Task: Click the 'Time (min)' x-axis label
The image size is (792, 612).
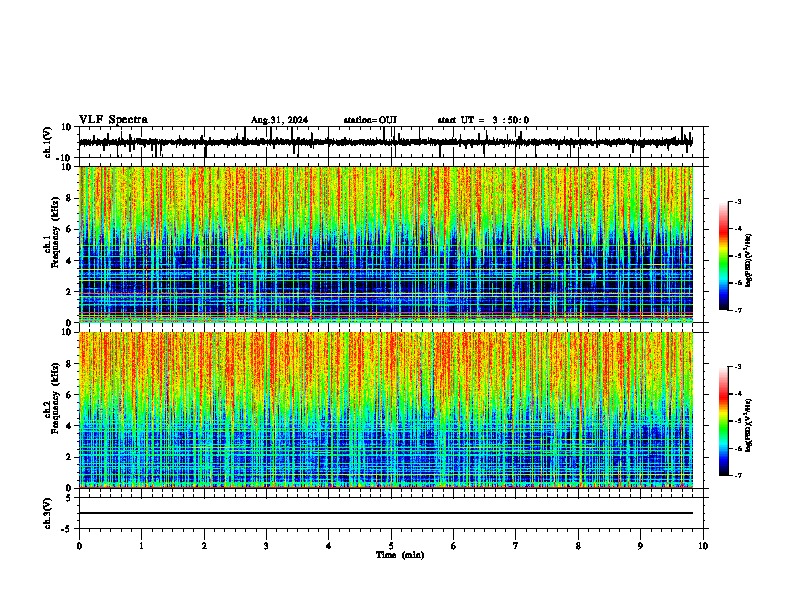Action: [400, 555]
